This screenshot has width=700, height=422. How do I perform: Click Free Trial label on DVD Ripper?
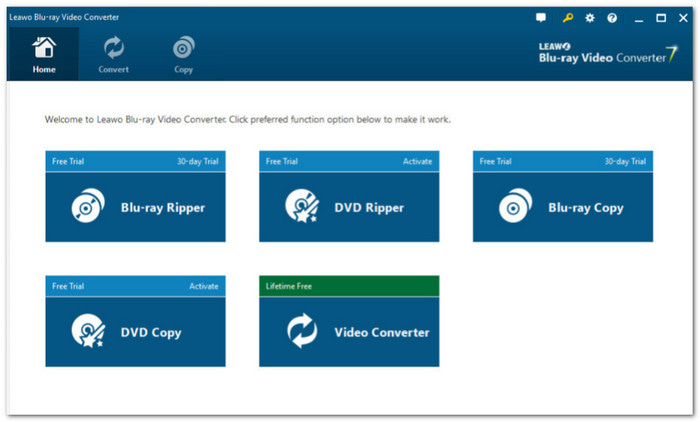coord(282,161)
